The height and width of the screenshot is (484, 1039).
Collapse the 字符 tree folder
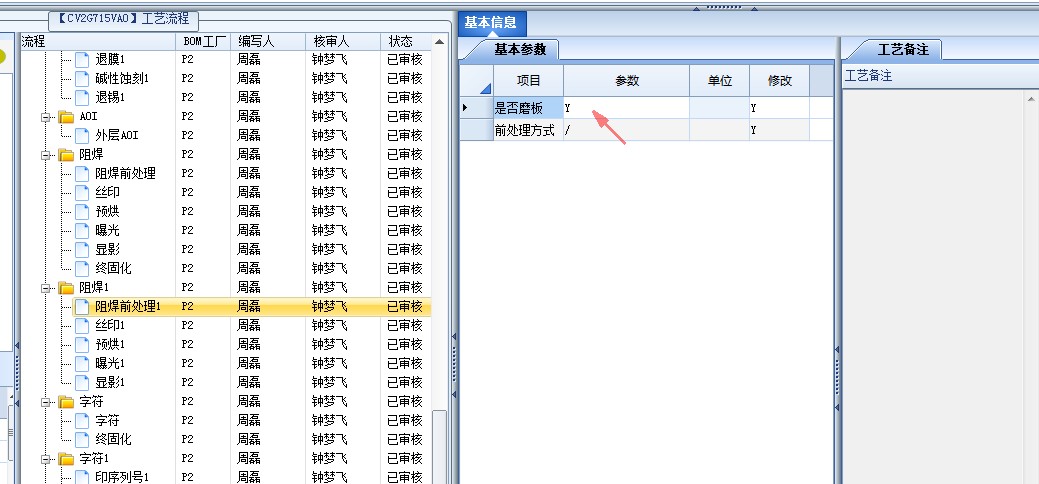46,402
